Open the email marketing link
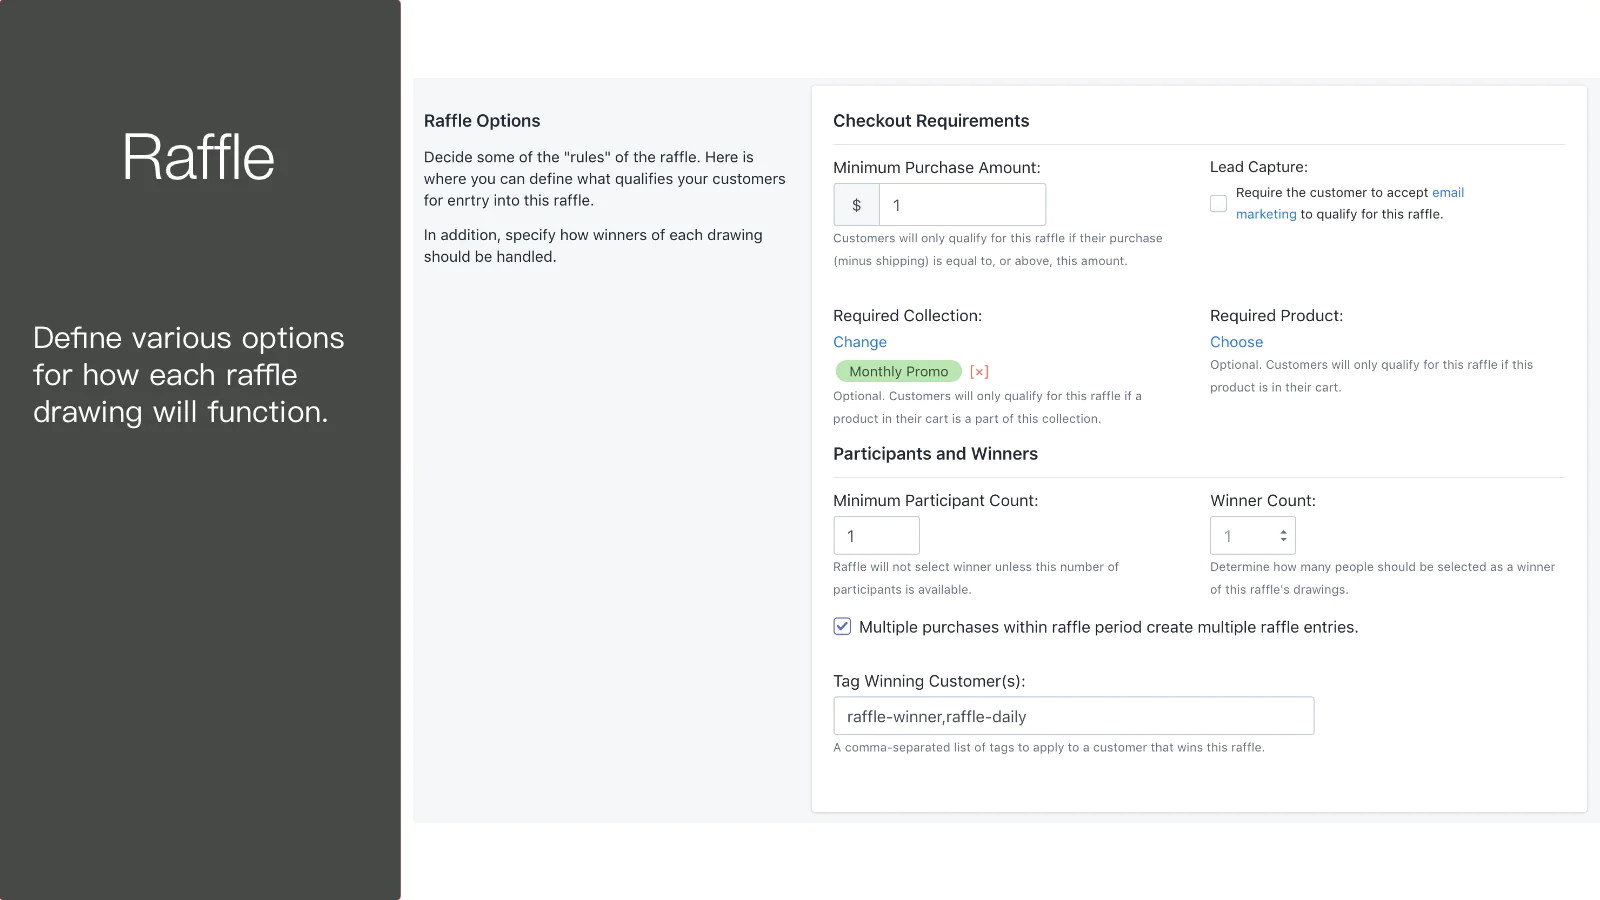 (1447, 193)
